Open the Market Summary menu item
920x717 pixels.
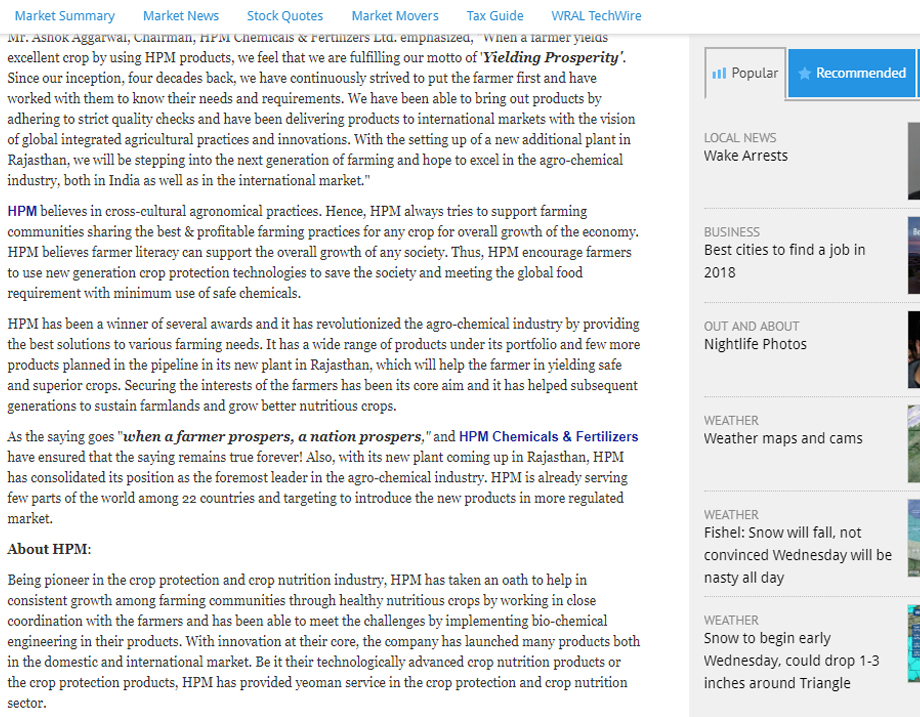pos(65,16)
